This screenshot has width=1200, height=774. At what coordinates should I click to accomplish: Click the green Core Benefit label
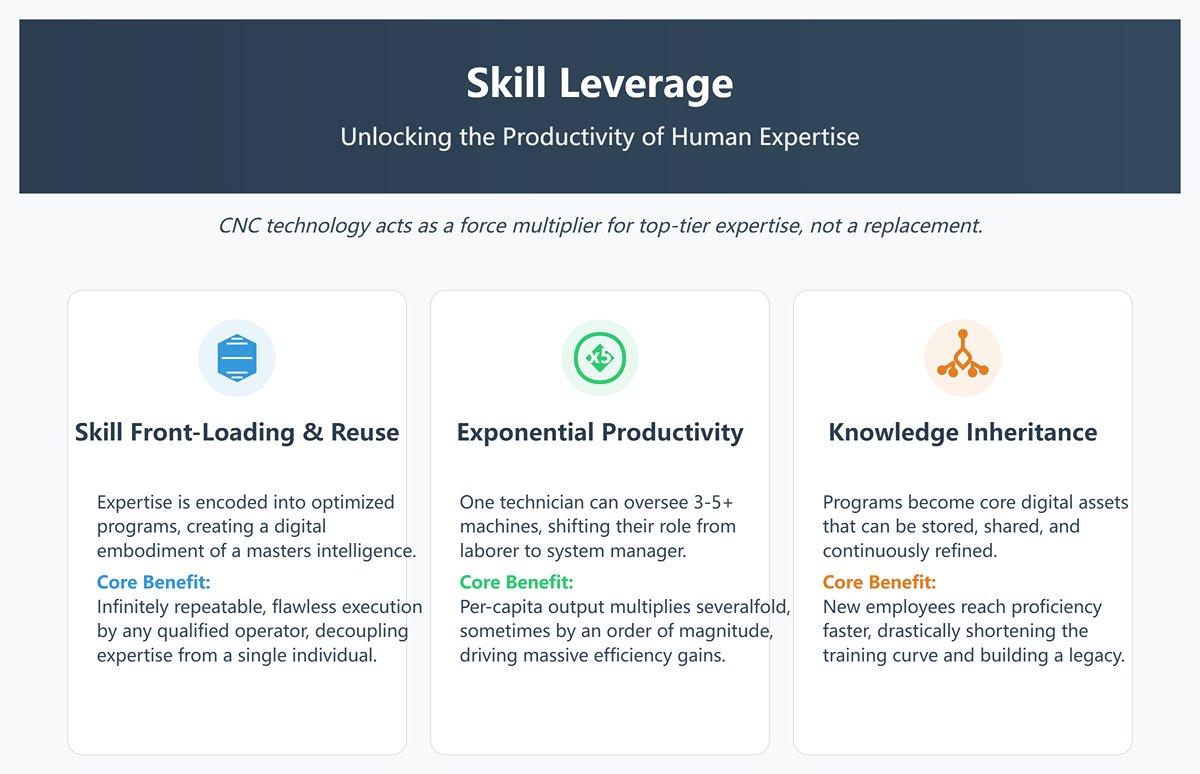pyautogui.click(x=517, y=582)
